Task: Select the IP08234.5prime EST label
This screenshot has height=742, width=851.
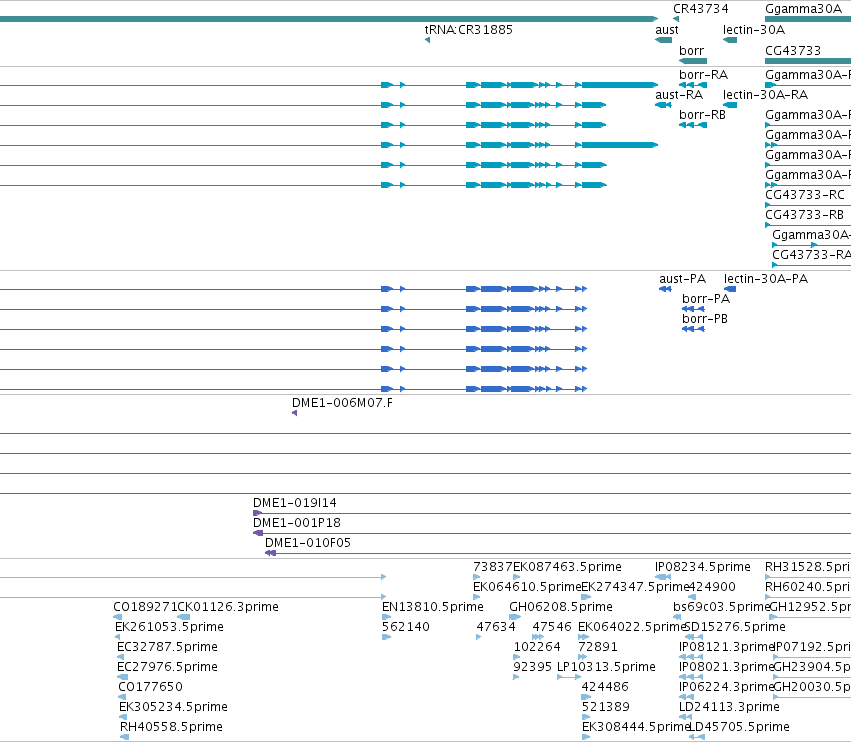Action: [x=703, y=567]
